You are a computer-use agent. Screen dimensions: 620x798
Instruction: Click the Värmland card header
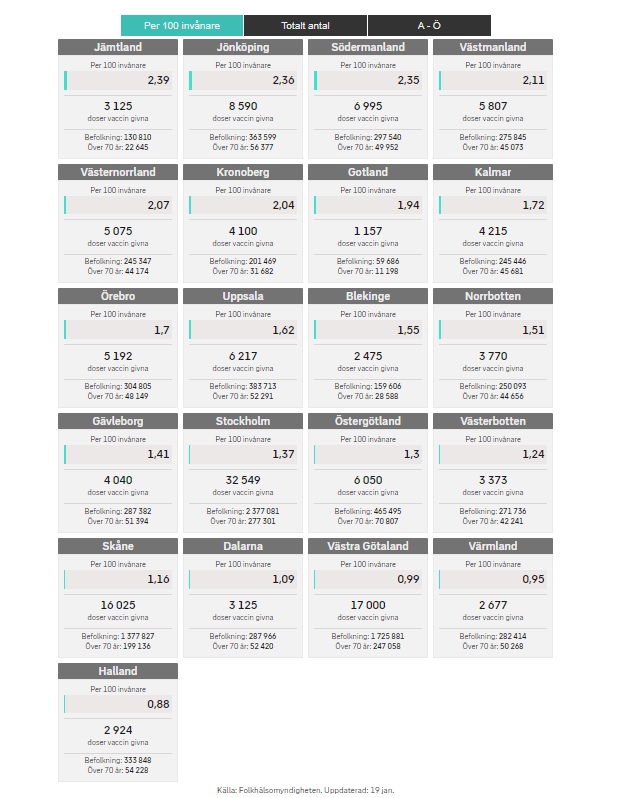[493, 546]
